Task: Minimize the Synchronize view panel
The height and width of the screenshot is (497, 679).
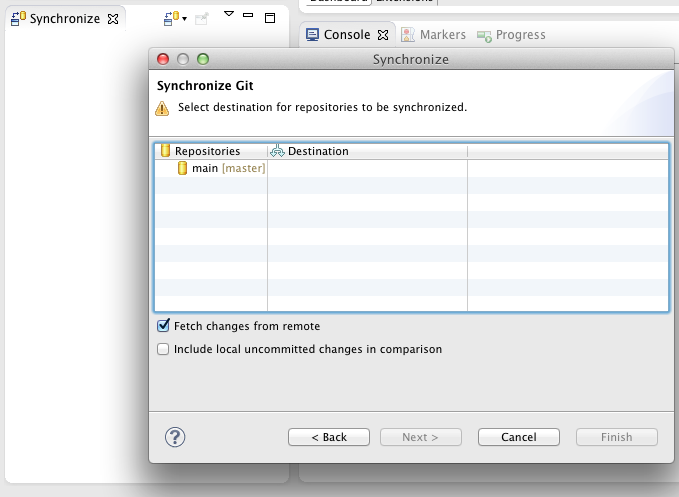Action: tap(248, 15)
